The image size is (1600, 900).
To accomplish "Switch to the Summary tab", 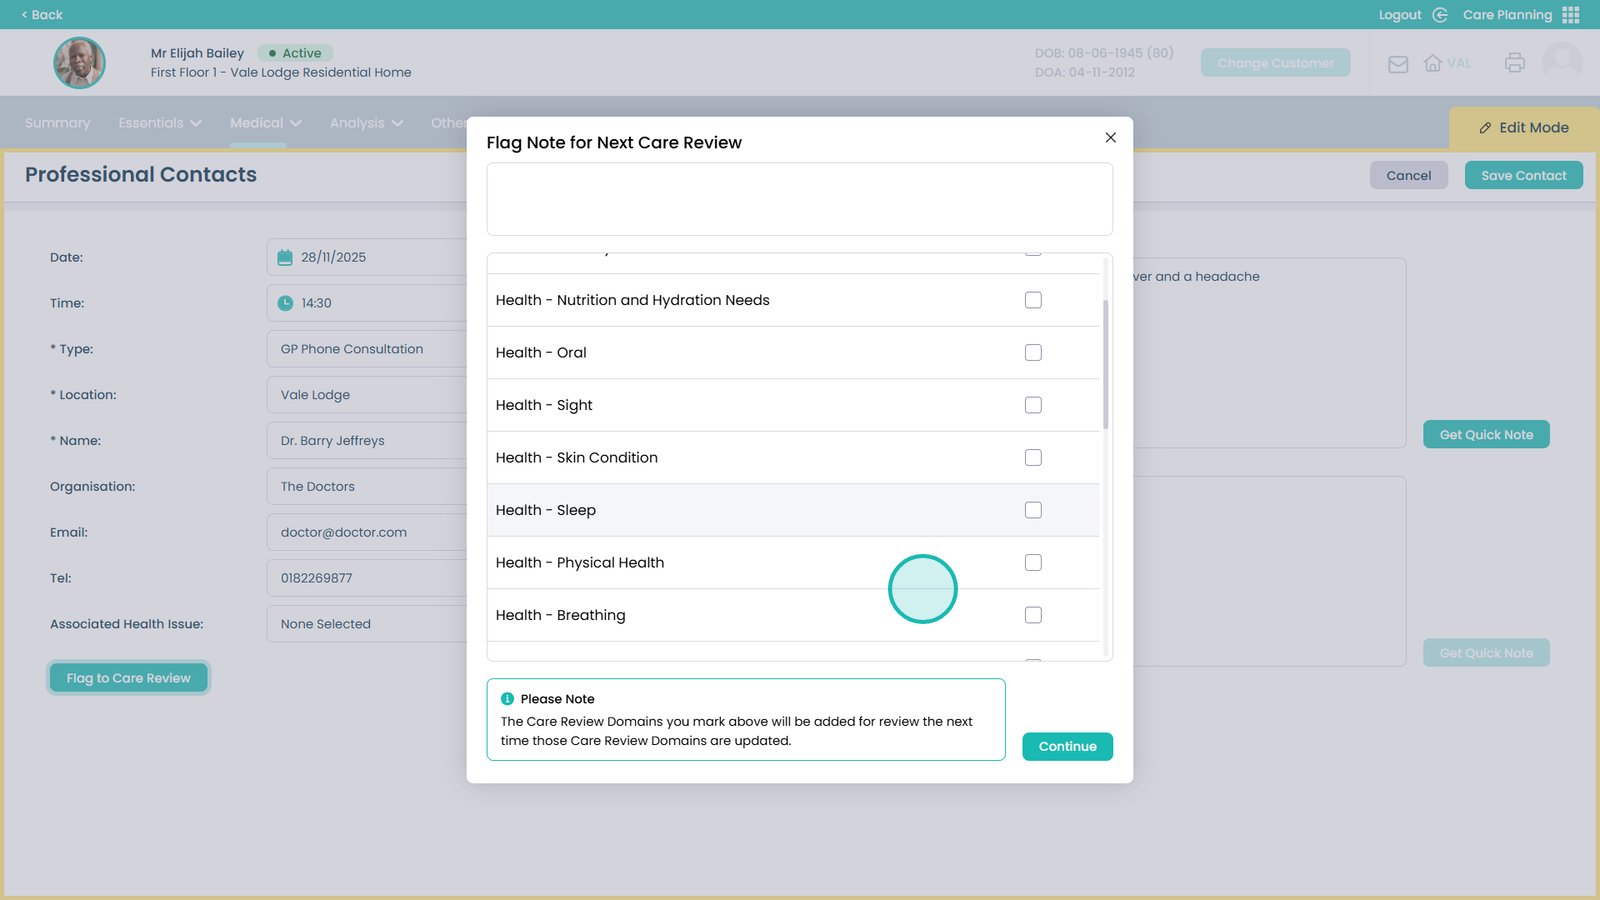I will (x=57, y=123).
